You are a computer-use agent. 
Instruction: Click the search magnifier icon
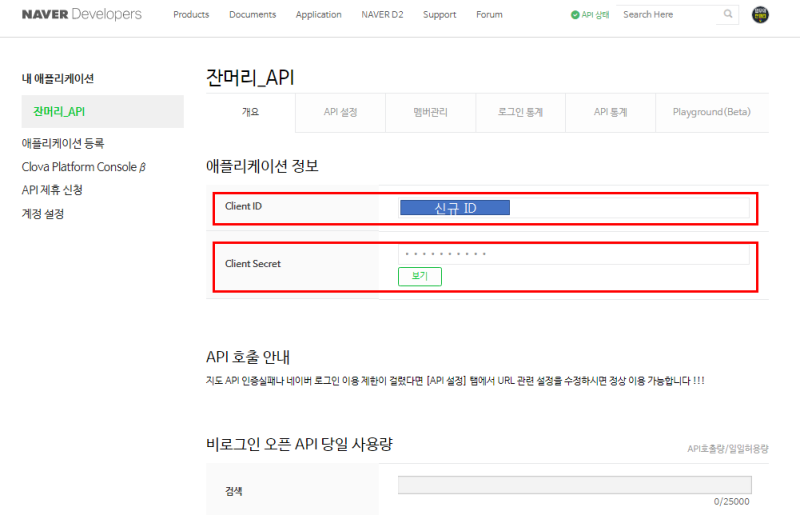tap(728, 14)
